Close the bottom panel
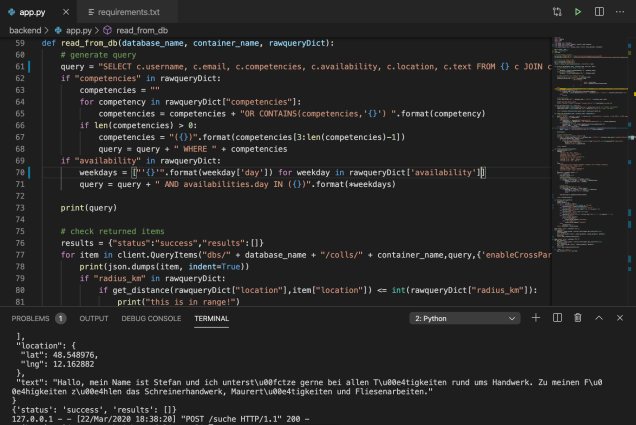This screenshot has width=636, height=425. pos(620,318)
